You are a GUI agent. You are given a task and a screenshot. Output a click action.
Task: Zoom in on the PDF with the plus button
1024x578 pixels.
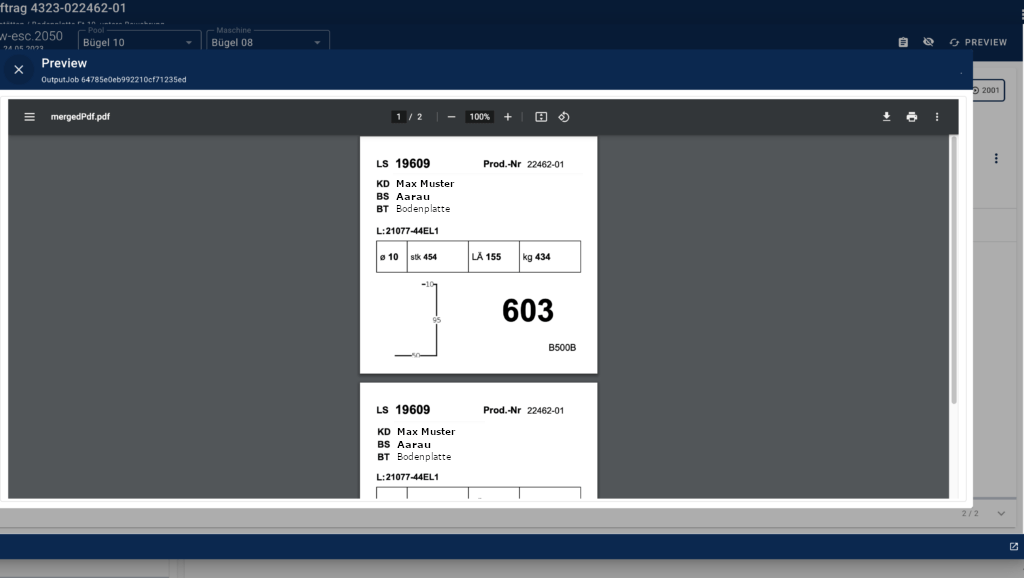(508, 117)
